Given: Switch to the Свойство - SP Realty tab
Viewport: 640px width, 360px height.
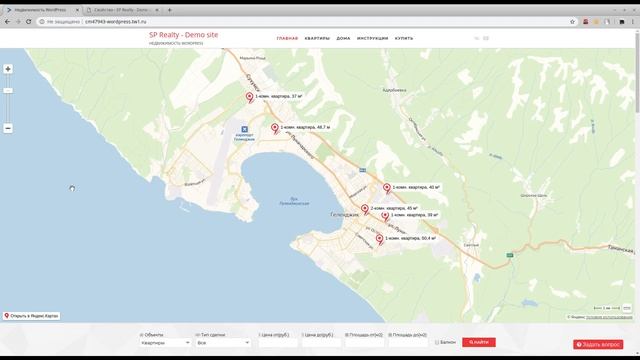Looking at the screenshot, I should [122, 10].
